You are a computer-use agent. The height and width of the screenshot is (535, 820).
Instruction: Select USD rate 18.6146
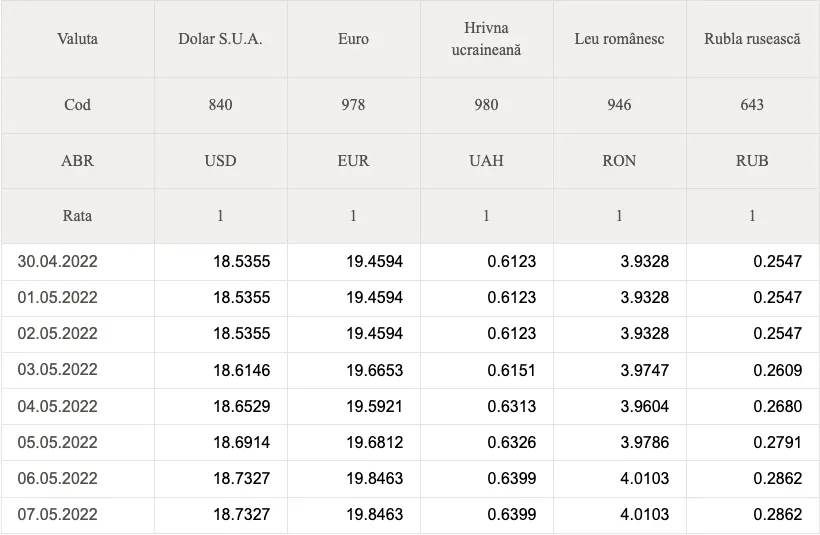coord(242,370)
